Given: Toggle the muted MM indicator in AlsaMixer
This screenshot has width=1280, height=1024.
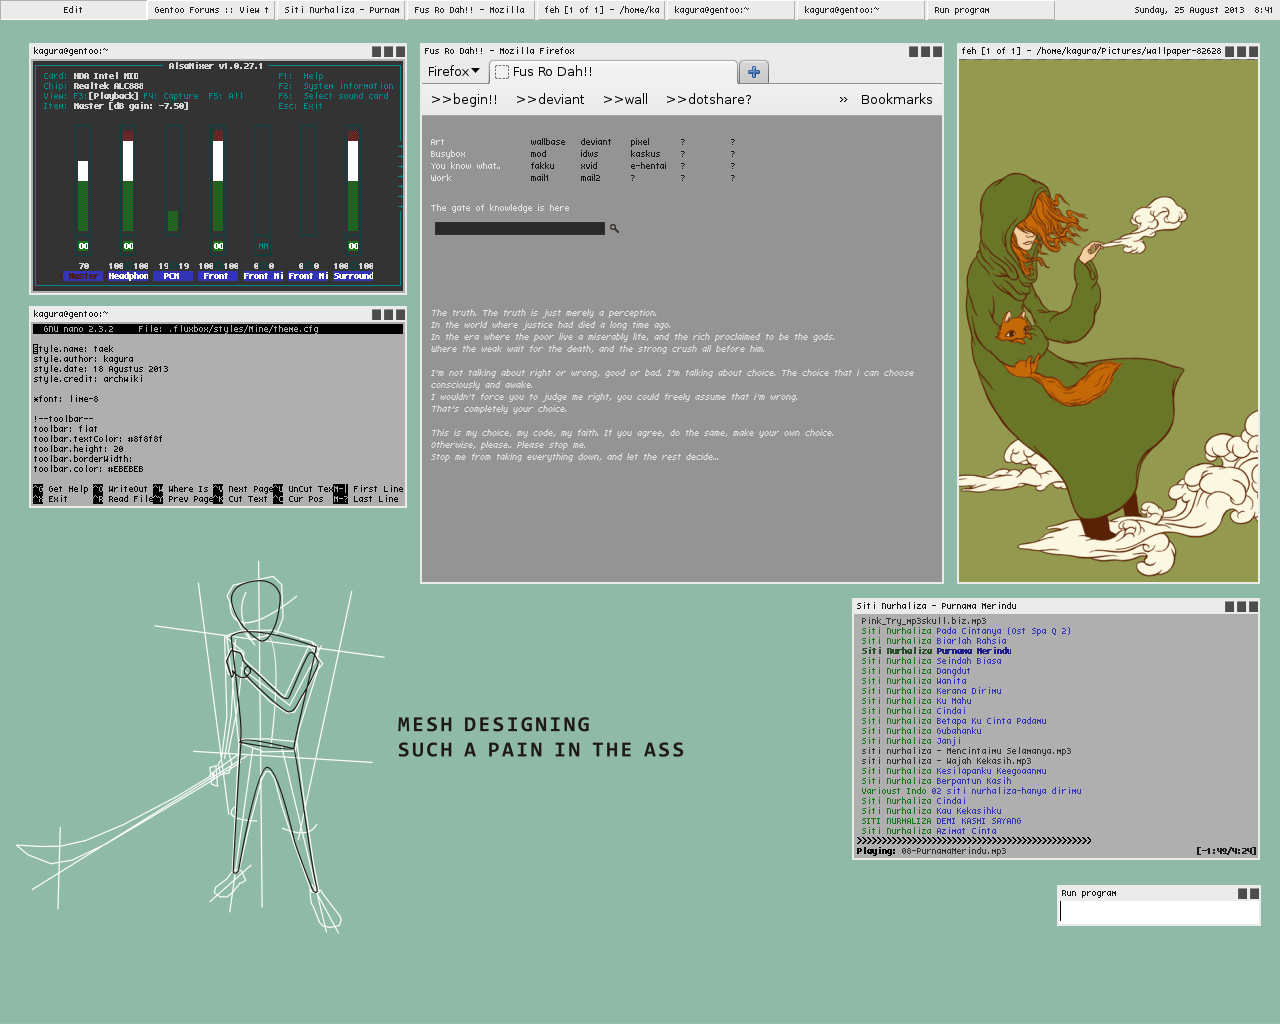Looking at the screenshot, I should click(263, 246).
